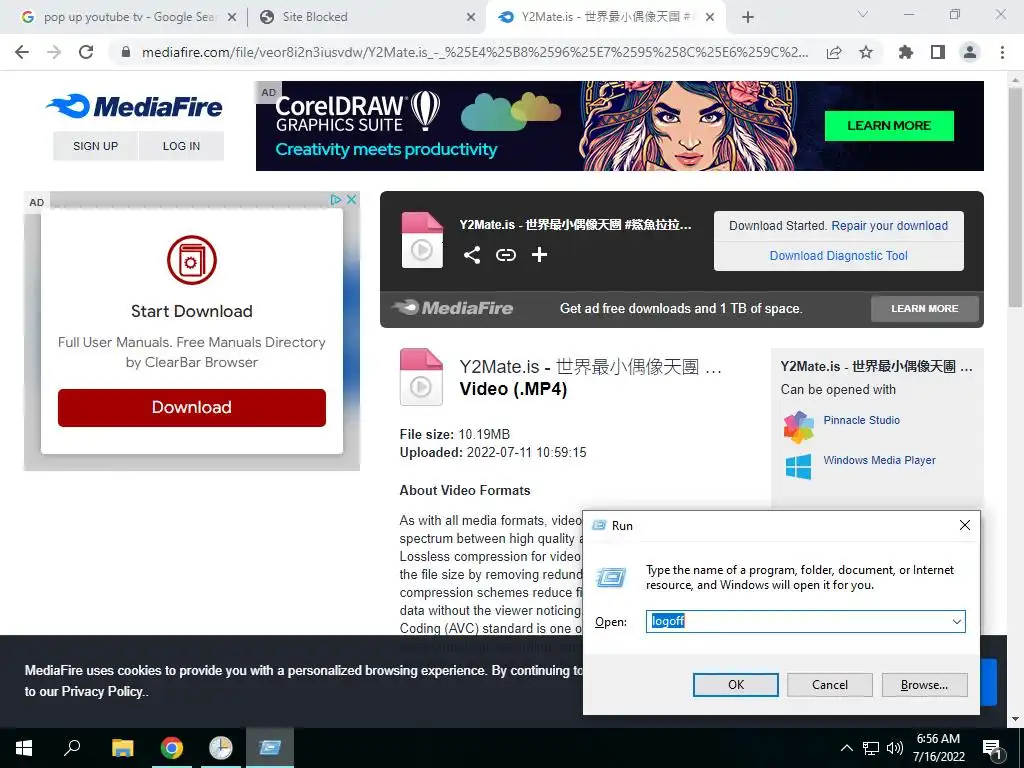
Task: Click the Pinnacle Studio icon
Action: pyautogui.click(x=798, y=427)
